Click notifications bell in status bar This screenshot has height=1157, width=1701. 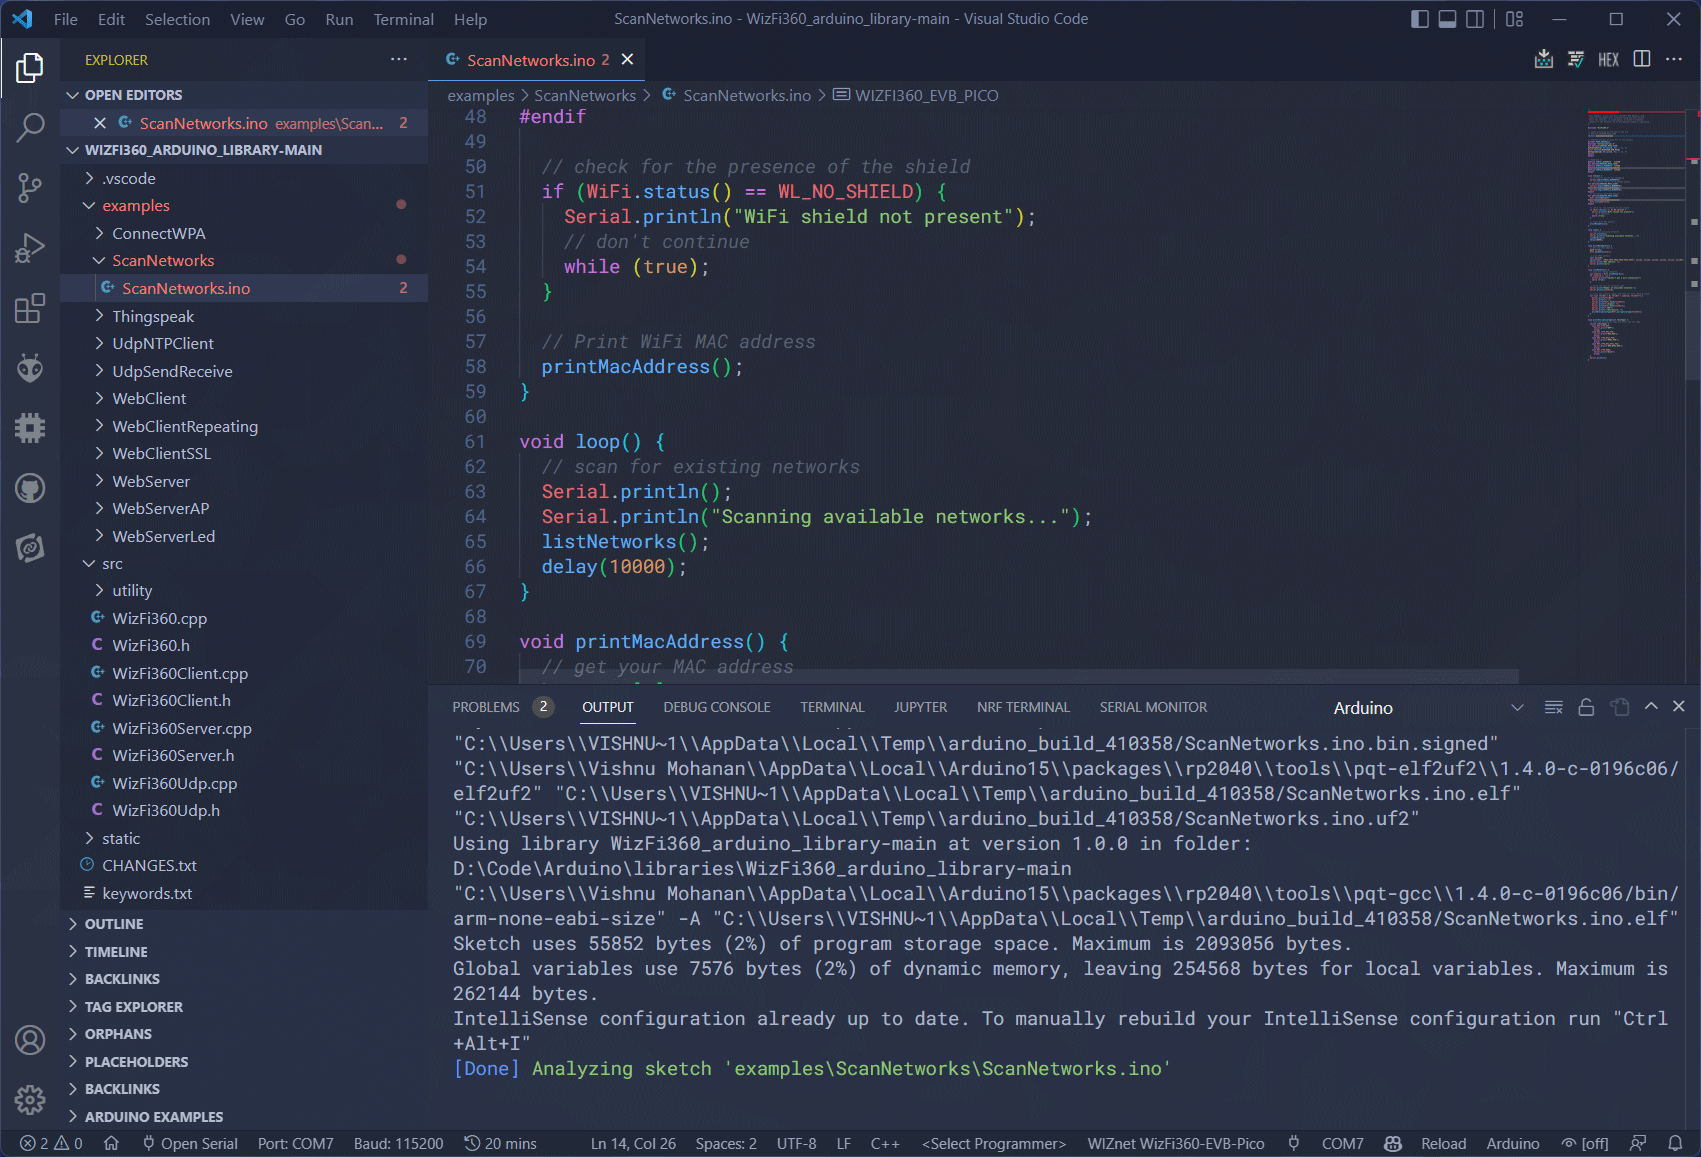coord(1675,1143)
